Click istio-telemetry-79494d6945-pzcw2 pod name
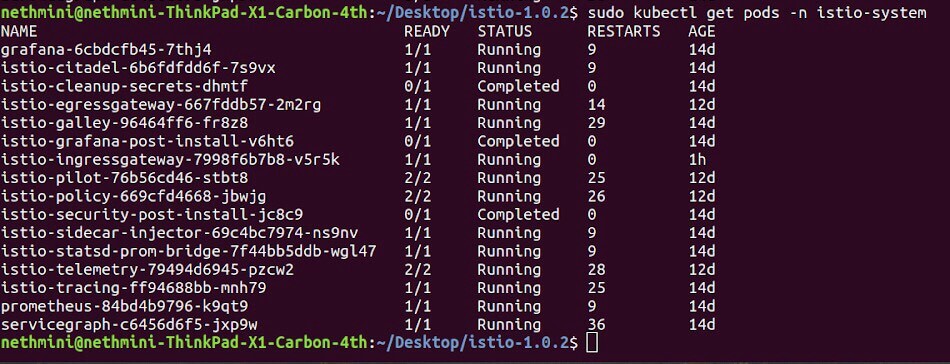Image resolution: width=950 pixels, height=364 pixels. pyautogui.click(x=147, y=270)
